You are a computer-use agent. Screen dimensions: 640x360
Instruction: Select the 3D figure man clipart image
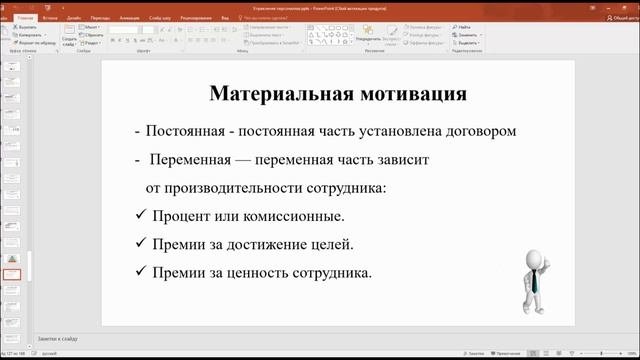[x=536, y=282]
